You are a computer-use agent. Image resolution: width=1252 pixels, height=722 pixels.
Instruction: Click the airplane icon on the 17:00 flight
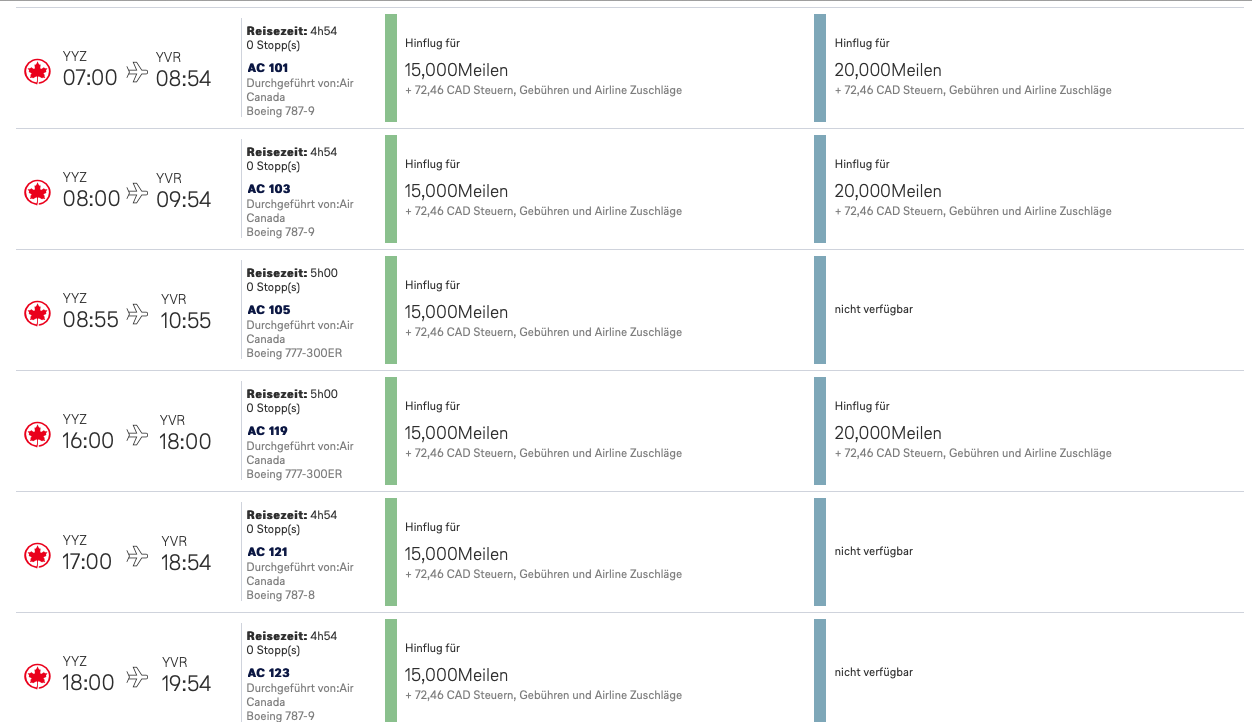(137, 557)
